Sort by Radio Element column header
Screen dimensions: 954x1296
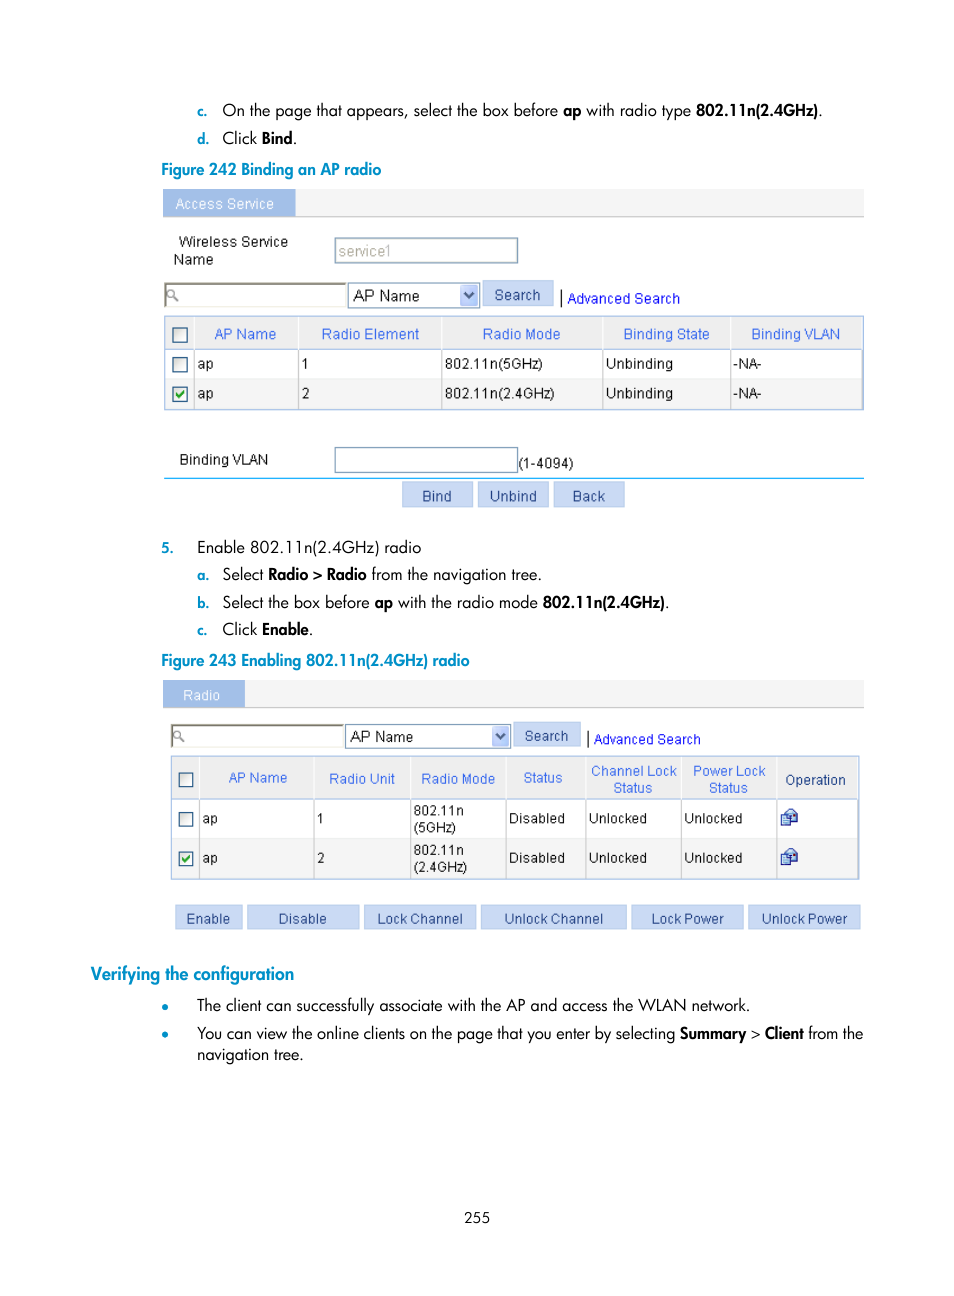370,334
